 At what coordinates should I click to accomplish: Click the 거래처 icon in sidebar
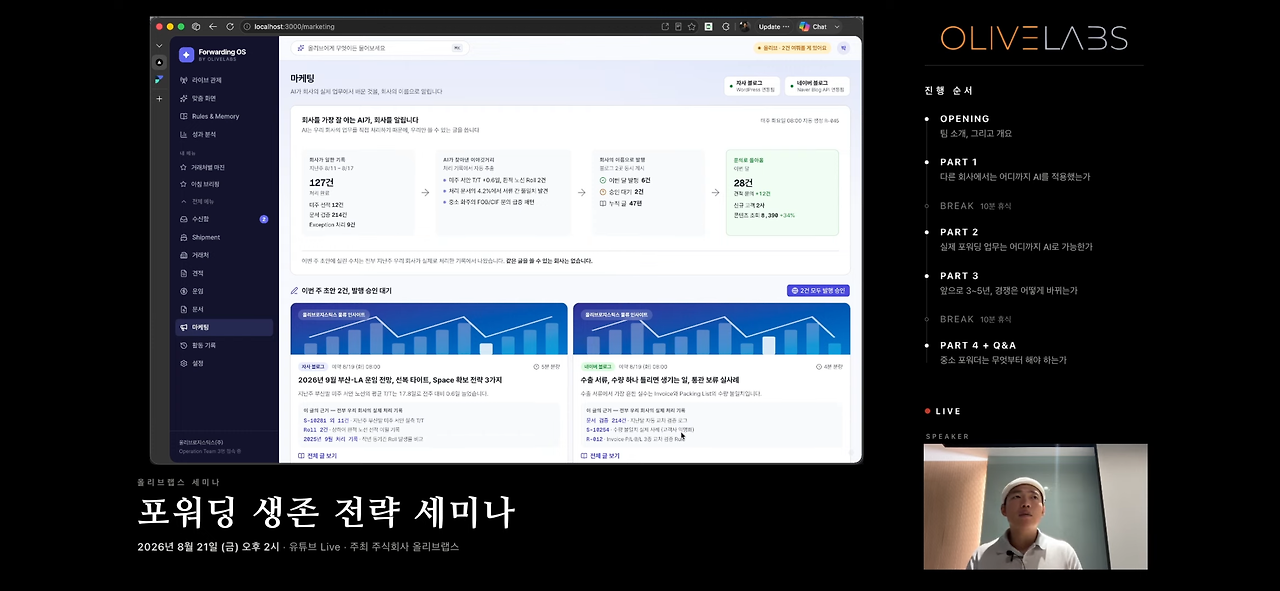point(183,255)
